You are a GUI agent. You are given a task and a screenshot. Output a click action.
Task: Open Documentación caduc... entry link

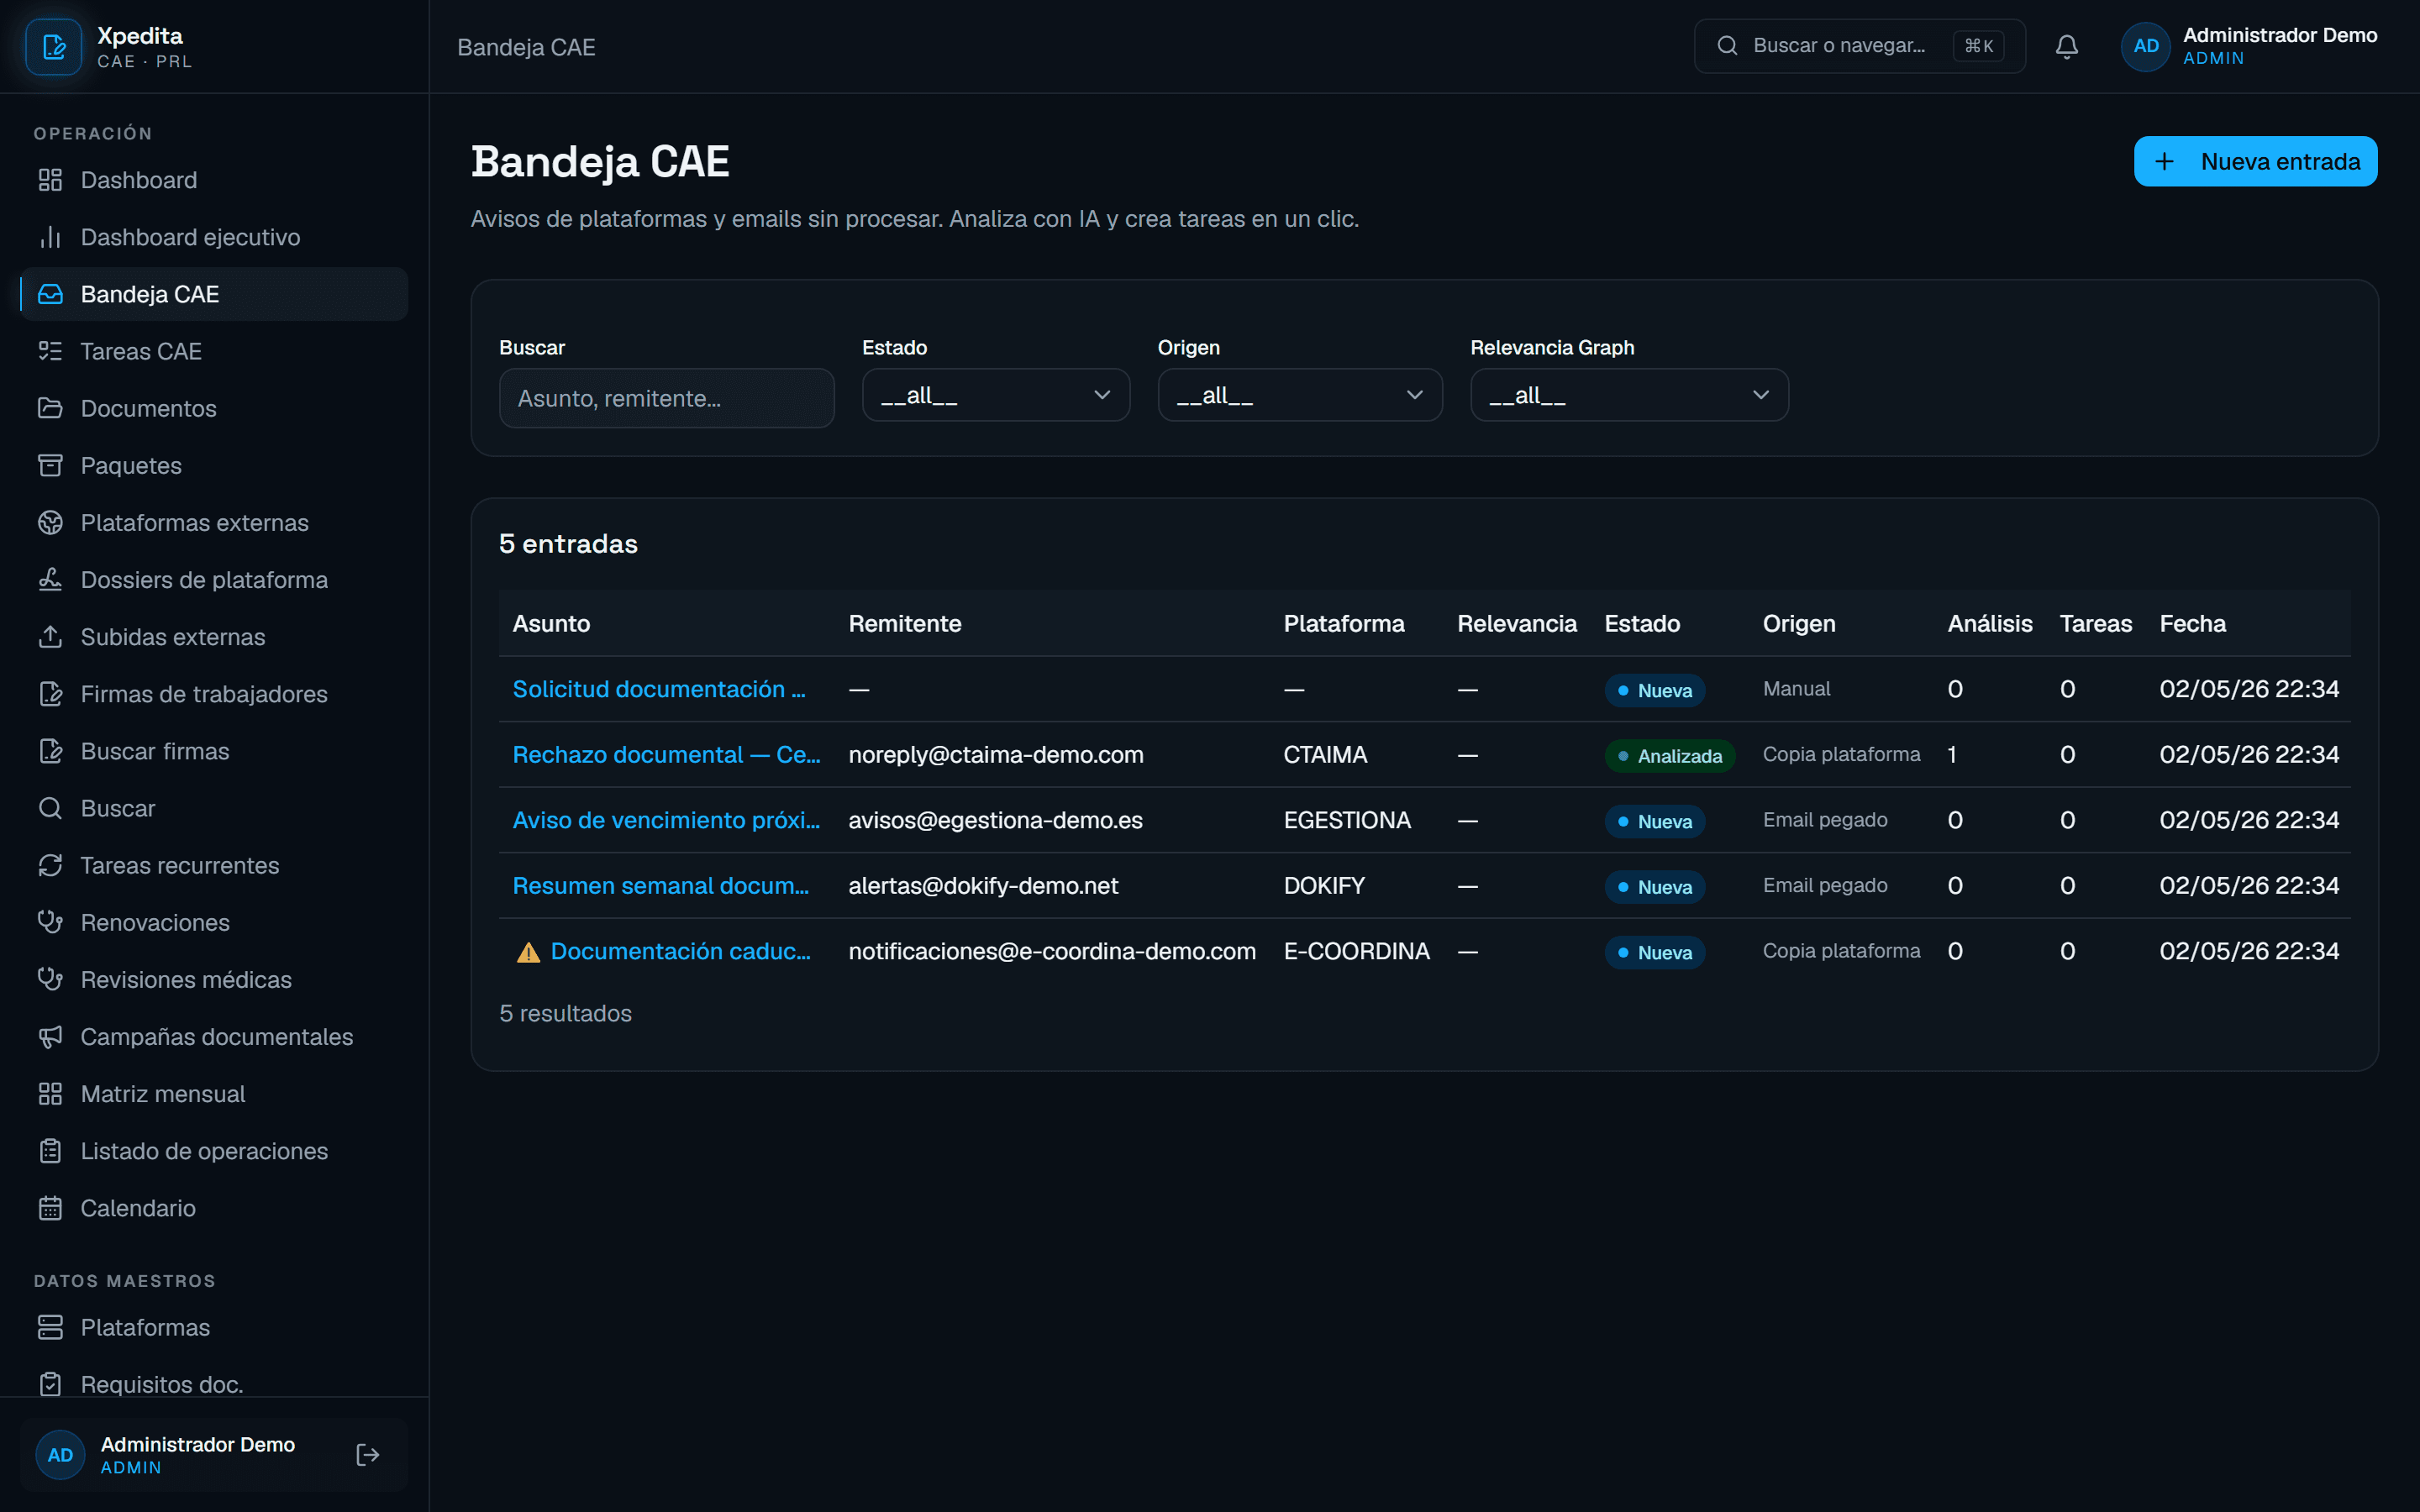[x=681, y=951]
